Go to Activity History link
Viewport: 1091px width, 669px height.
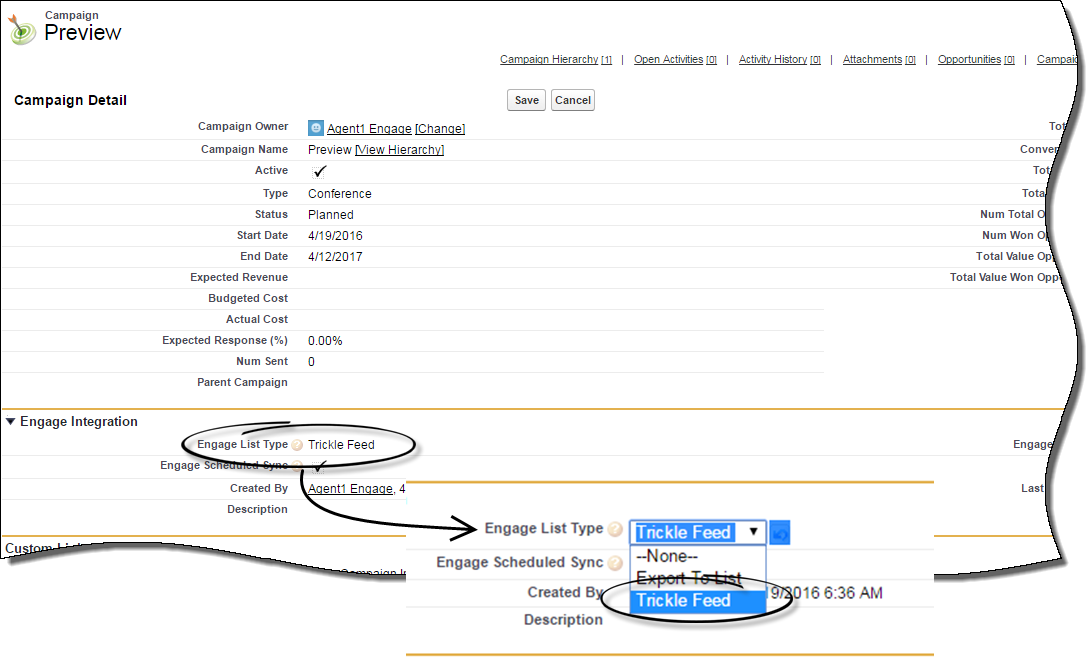pyautogui.click(x=772, y=60)
